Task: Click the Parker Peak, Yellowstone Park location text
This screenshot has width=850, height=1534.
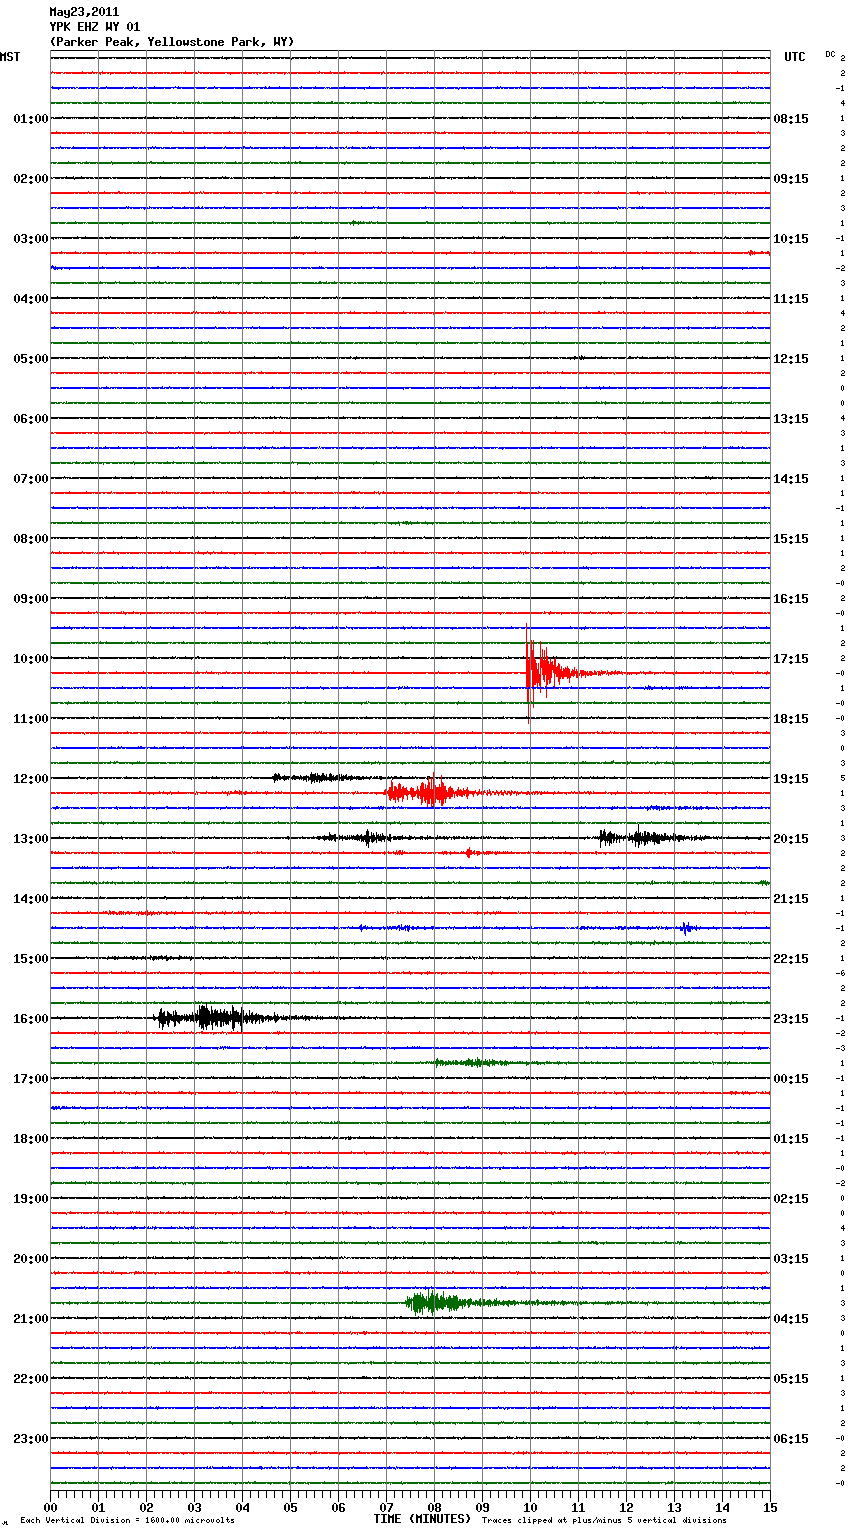Action: [172, 42]
